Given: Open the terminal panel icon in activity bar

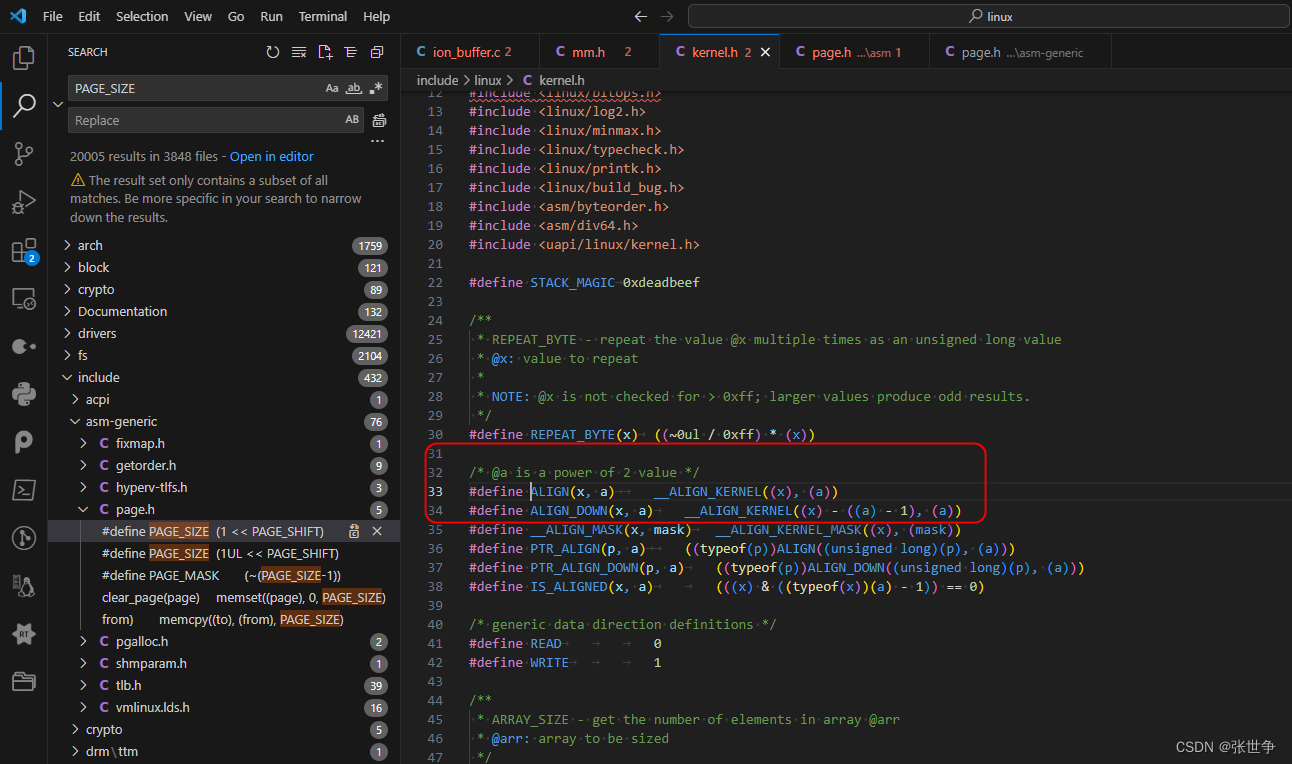Looking at the screenshot, I should [23, 490].
